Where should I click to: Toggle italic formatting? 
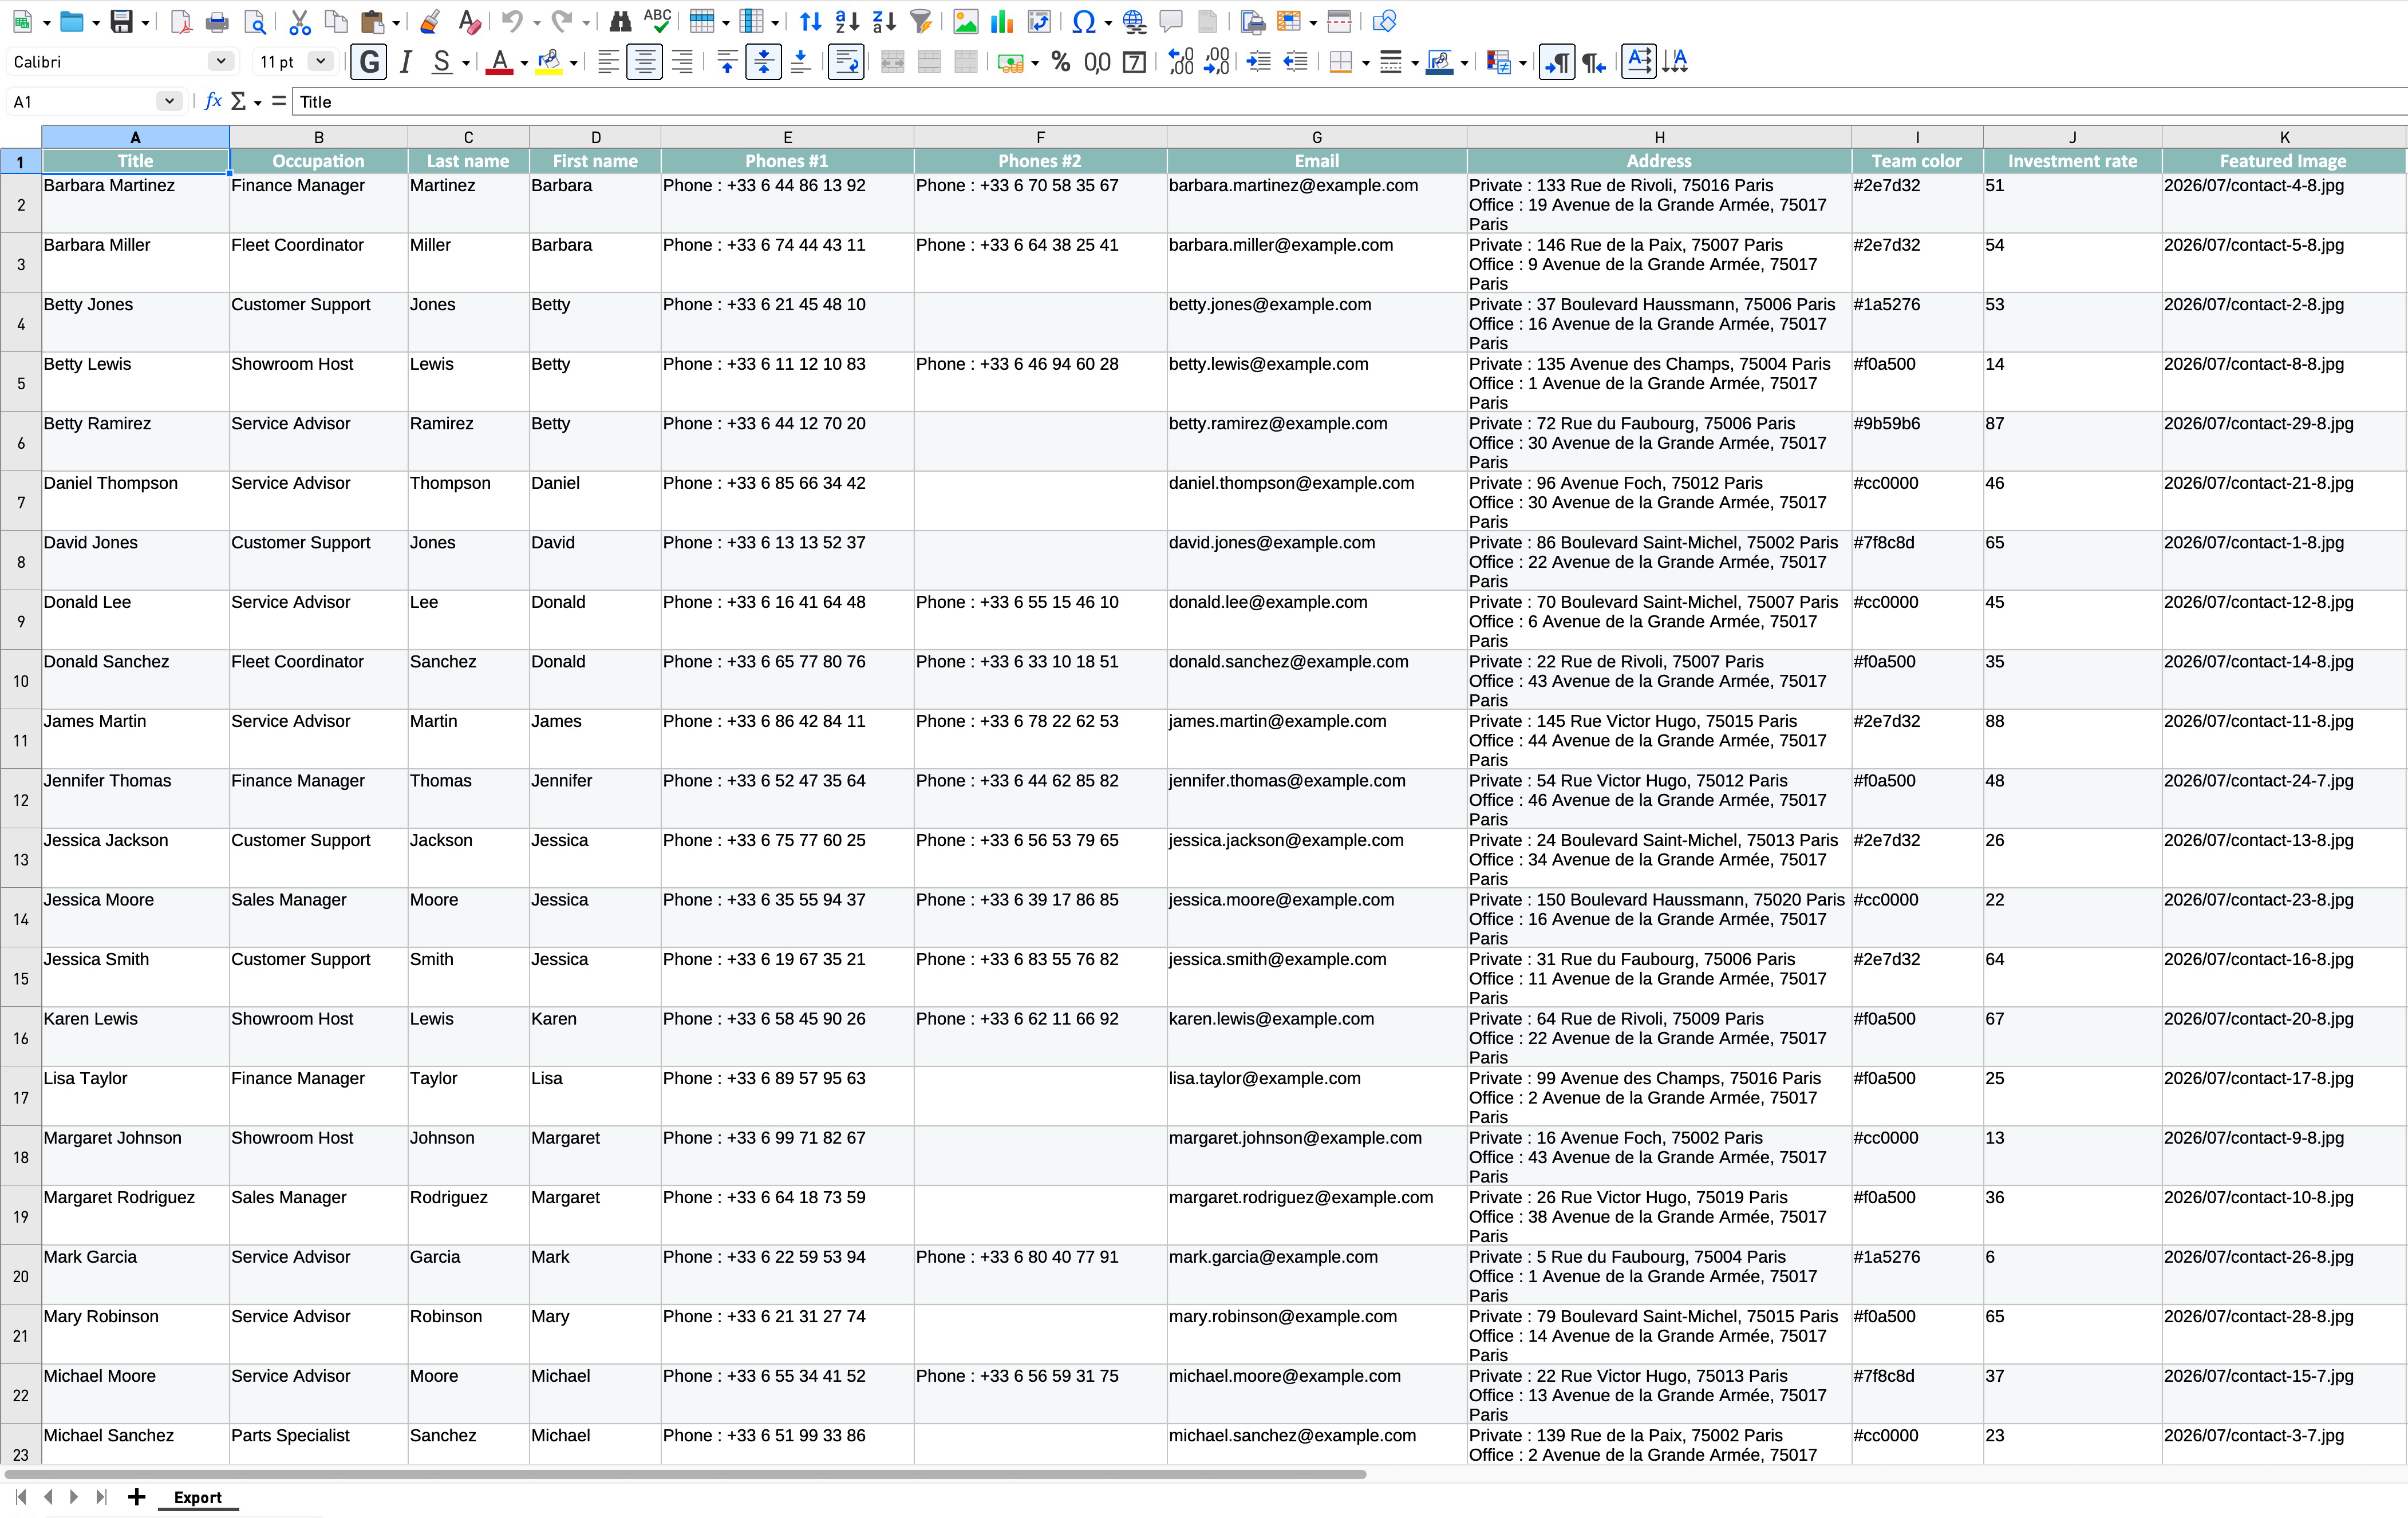pos(406,62)
